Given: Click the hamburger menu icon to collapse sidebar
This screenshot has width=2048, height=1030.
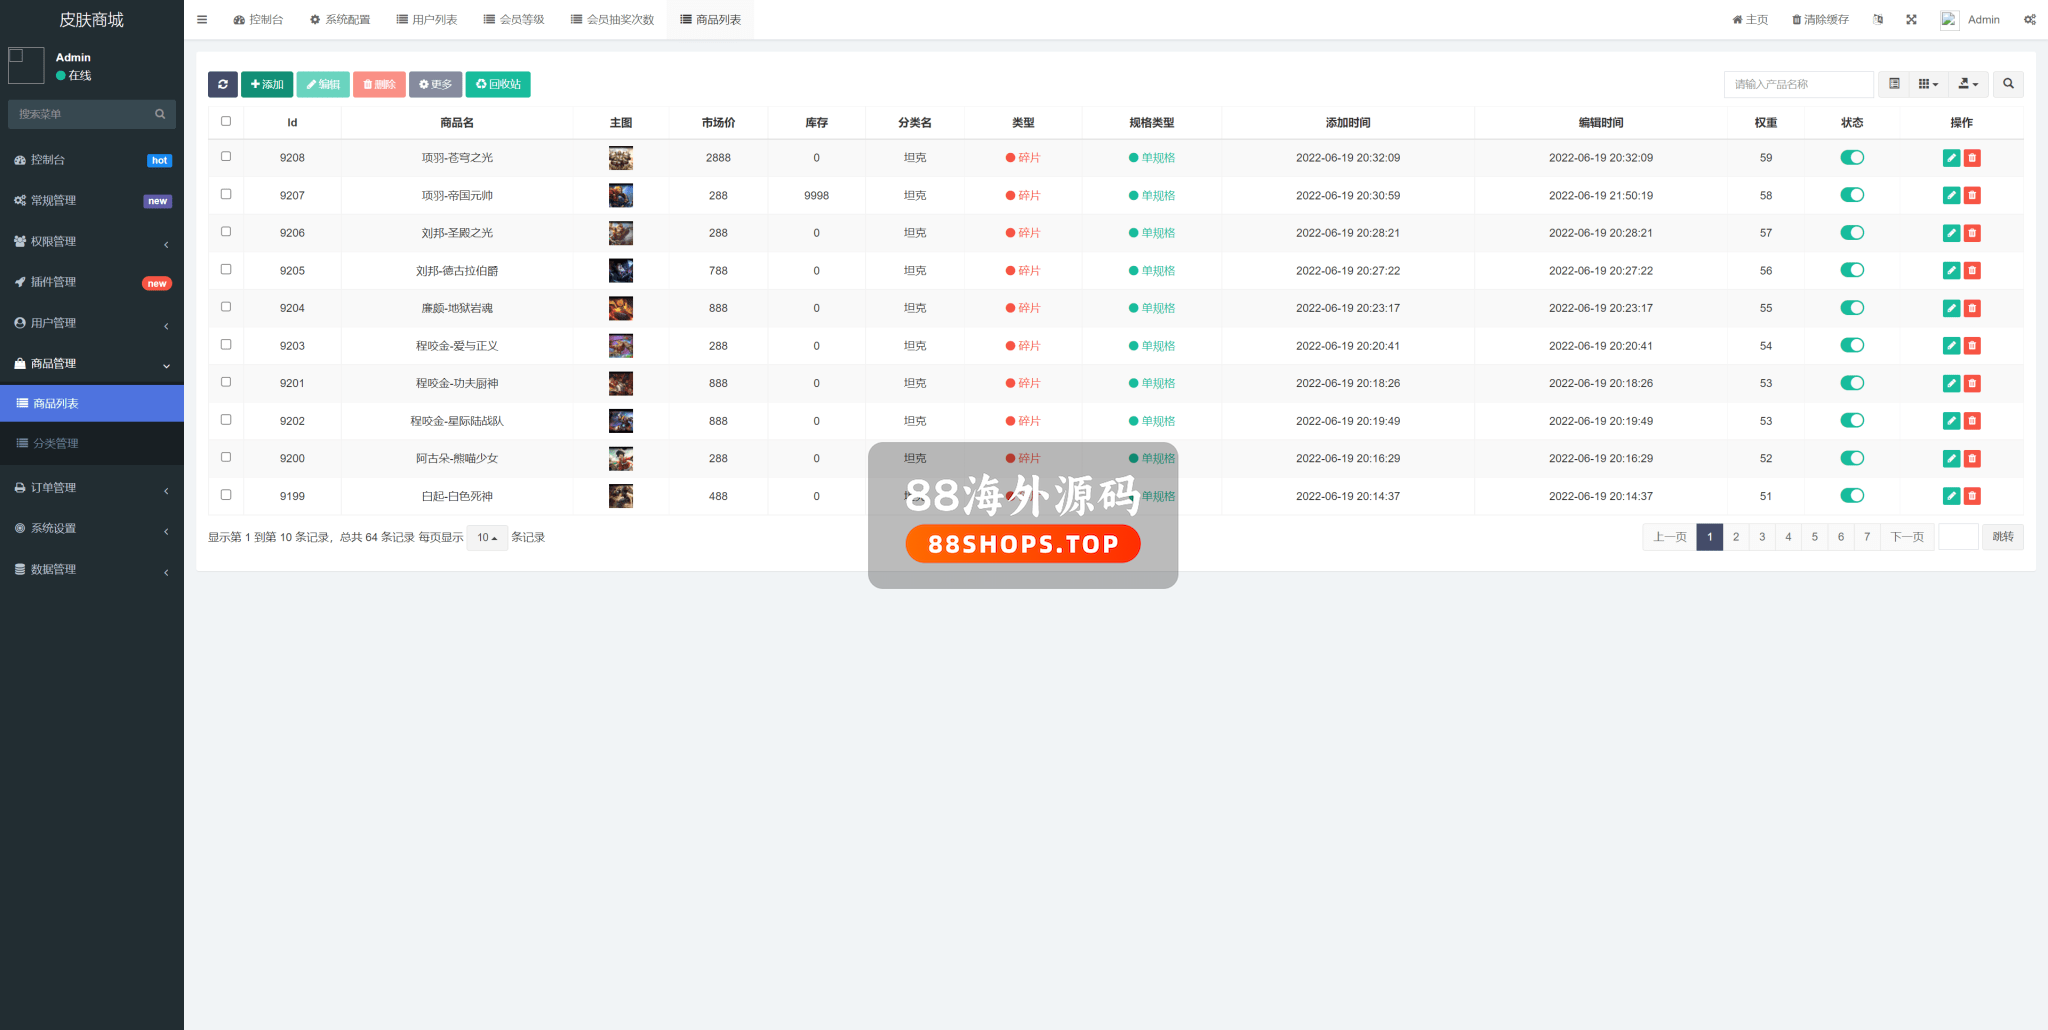Looking at the screenshot, I should point(202,20).
